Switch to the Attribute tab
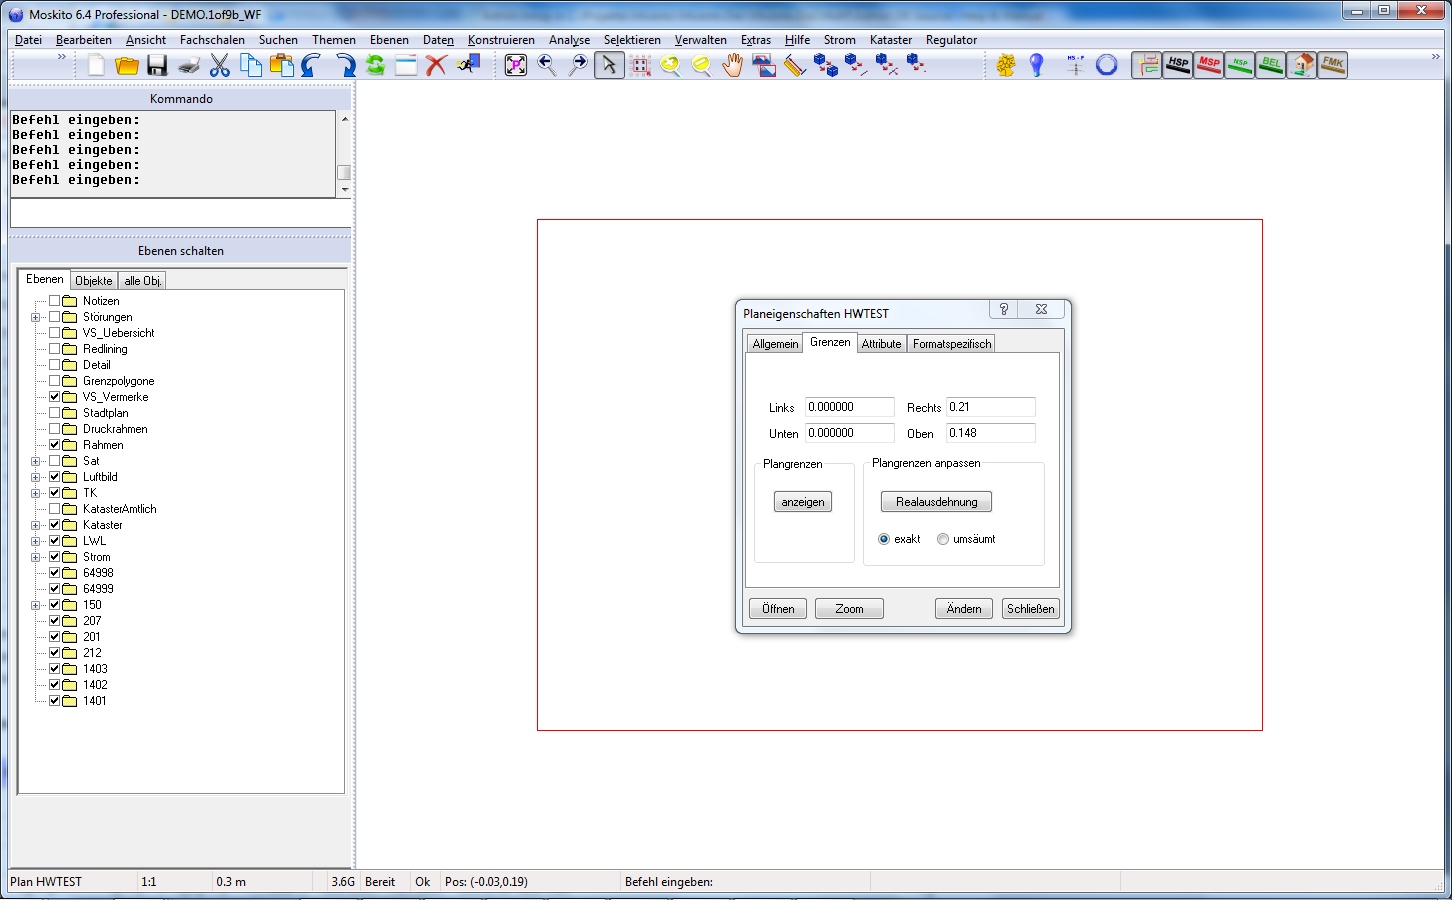 click(x=881, y=344)
